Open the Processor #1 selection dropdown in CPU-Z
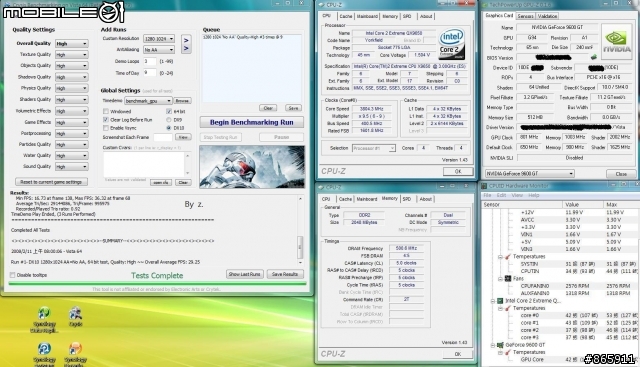 point(373,148)
